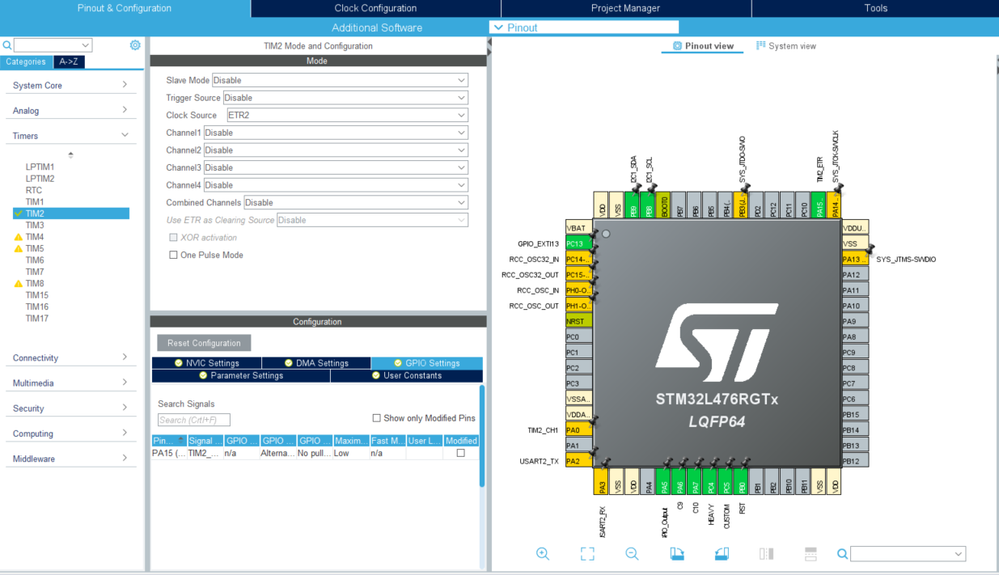Image resolution: width=999 pixels, height=575 pixels.
Task: Switch to System view
Action: tap(786, 46)
